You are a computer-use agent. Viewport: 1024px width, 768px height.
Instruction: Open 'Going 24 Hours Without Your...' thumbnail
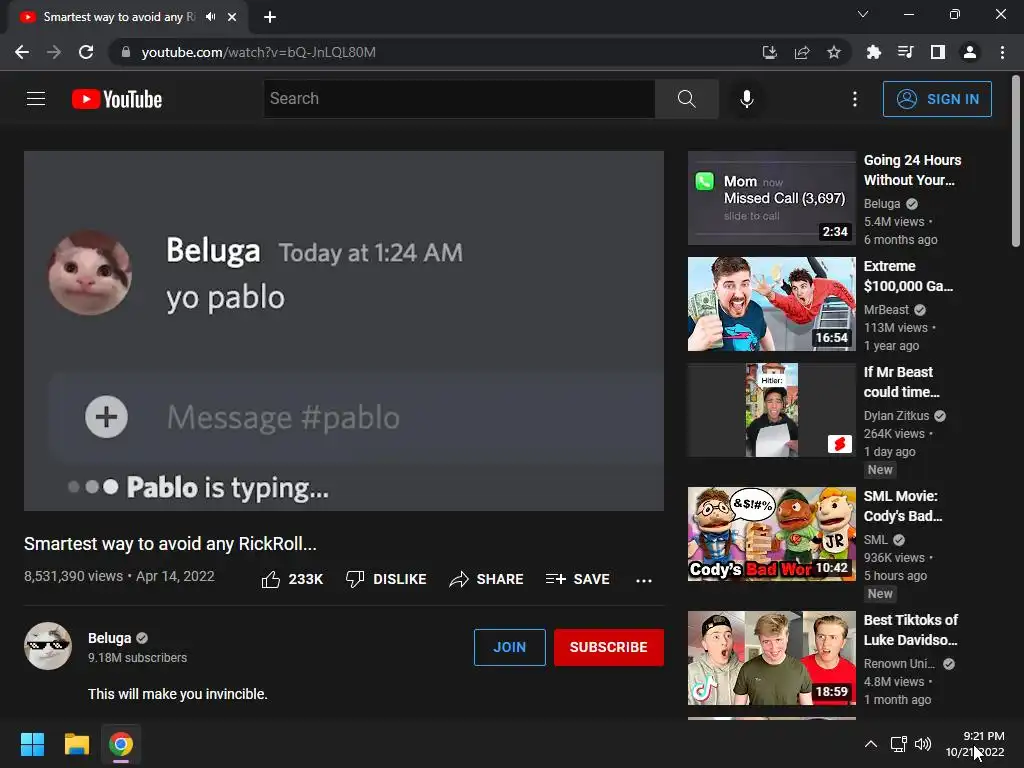coord(771,198)
